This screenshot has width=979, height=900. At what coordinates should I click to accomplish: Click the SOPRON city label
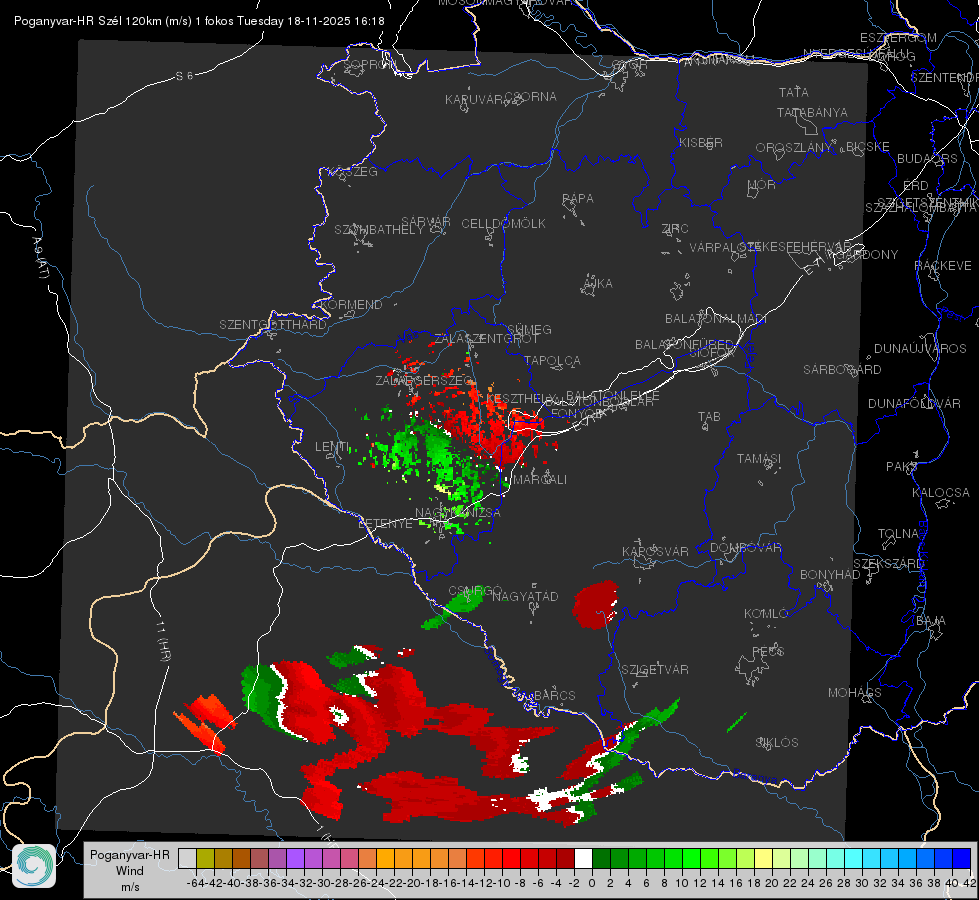click(x=369, y=64)
